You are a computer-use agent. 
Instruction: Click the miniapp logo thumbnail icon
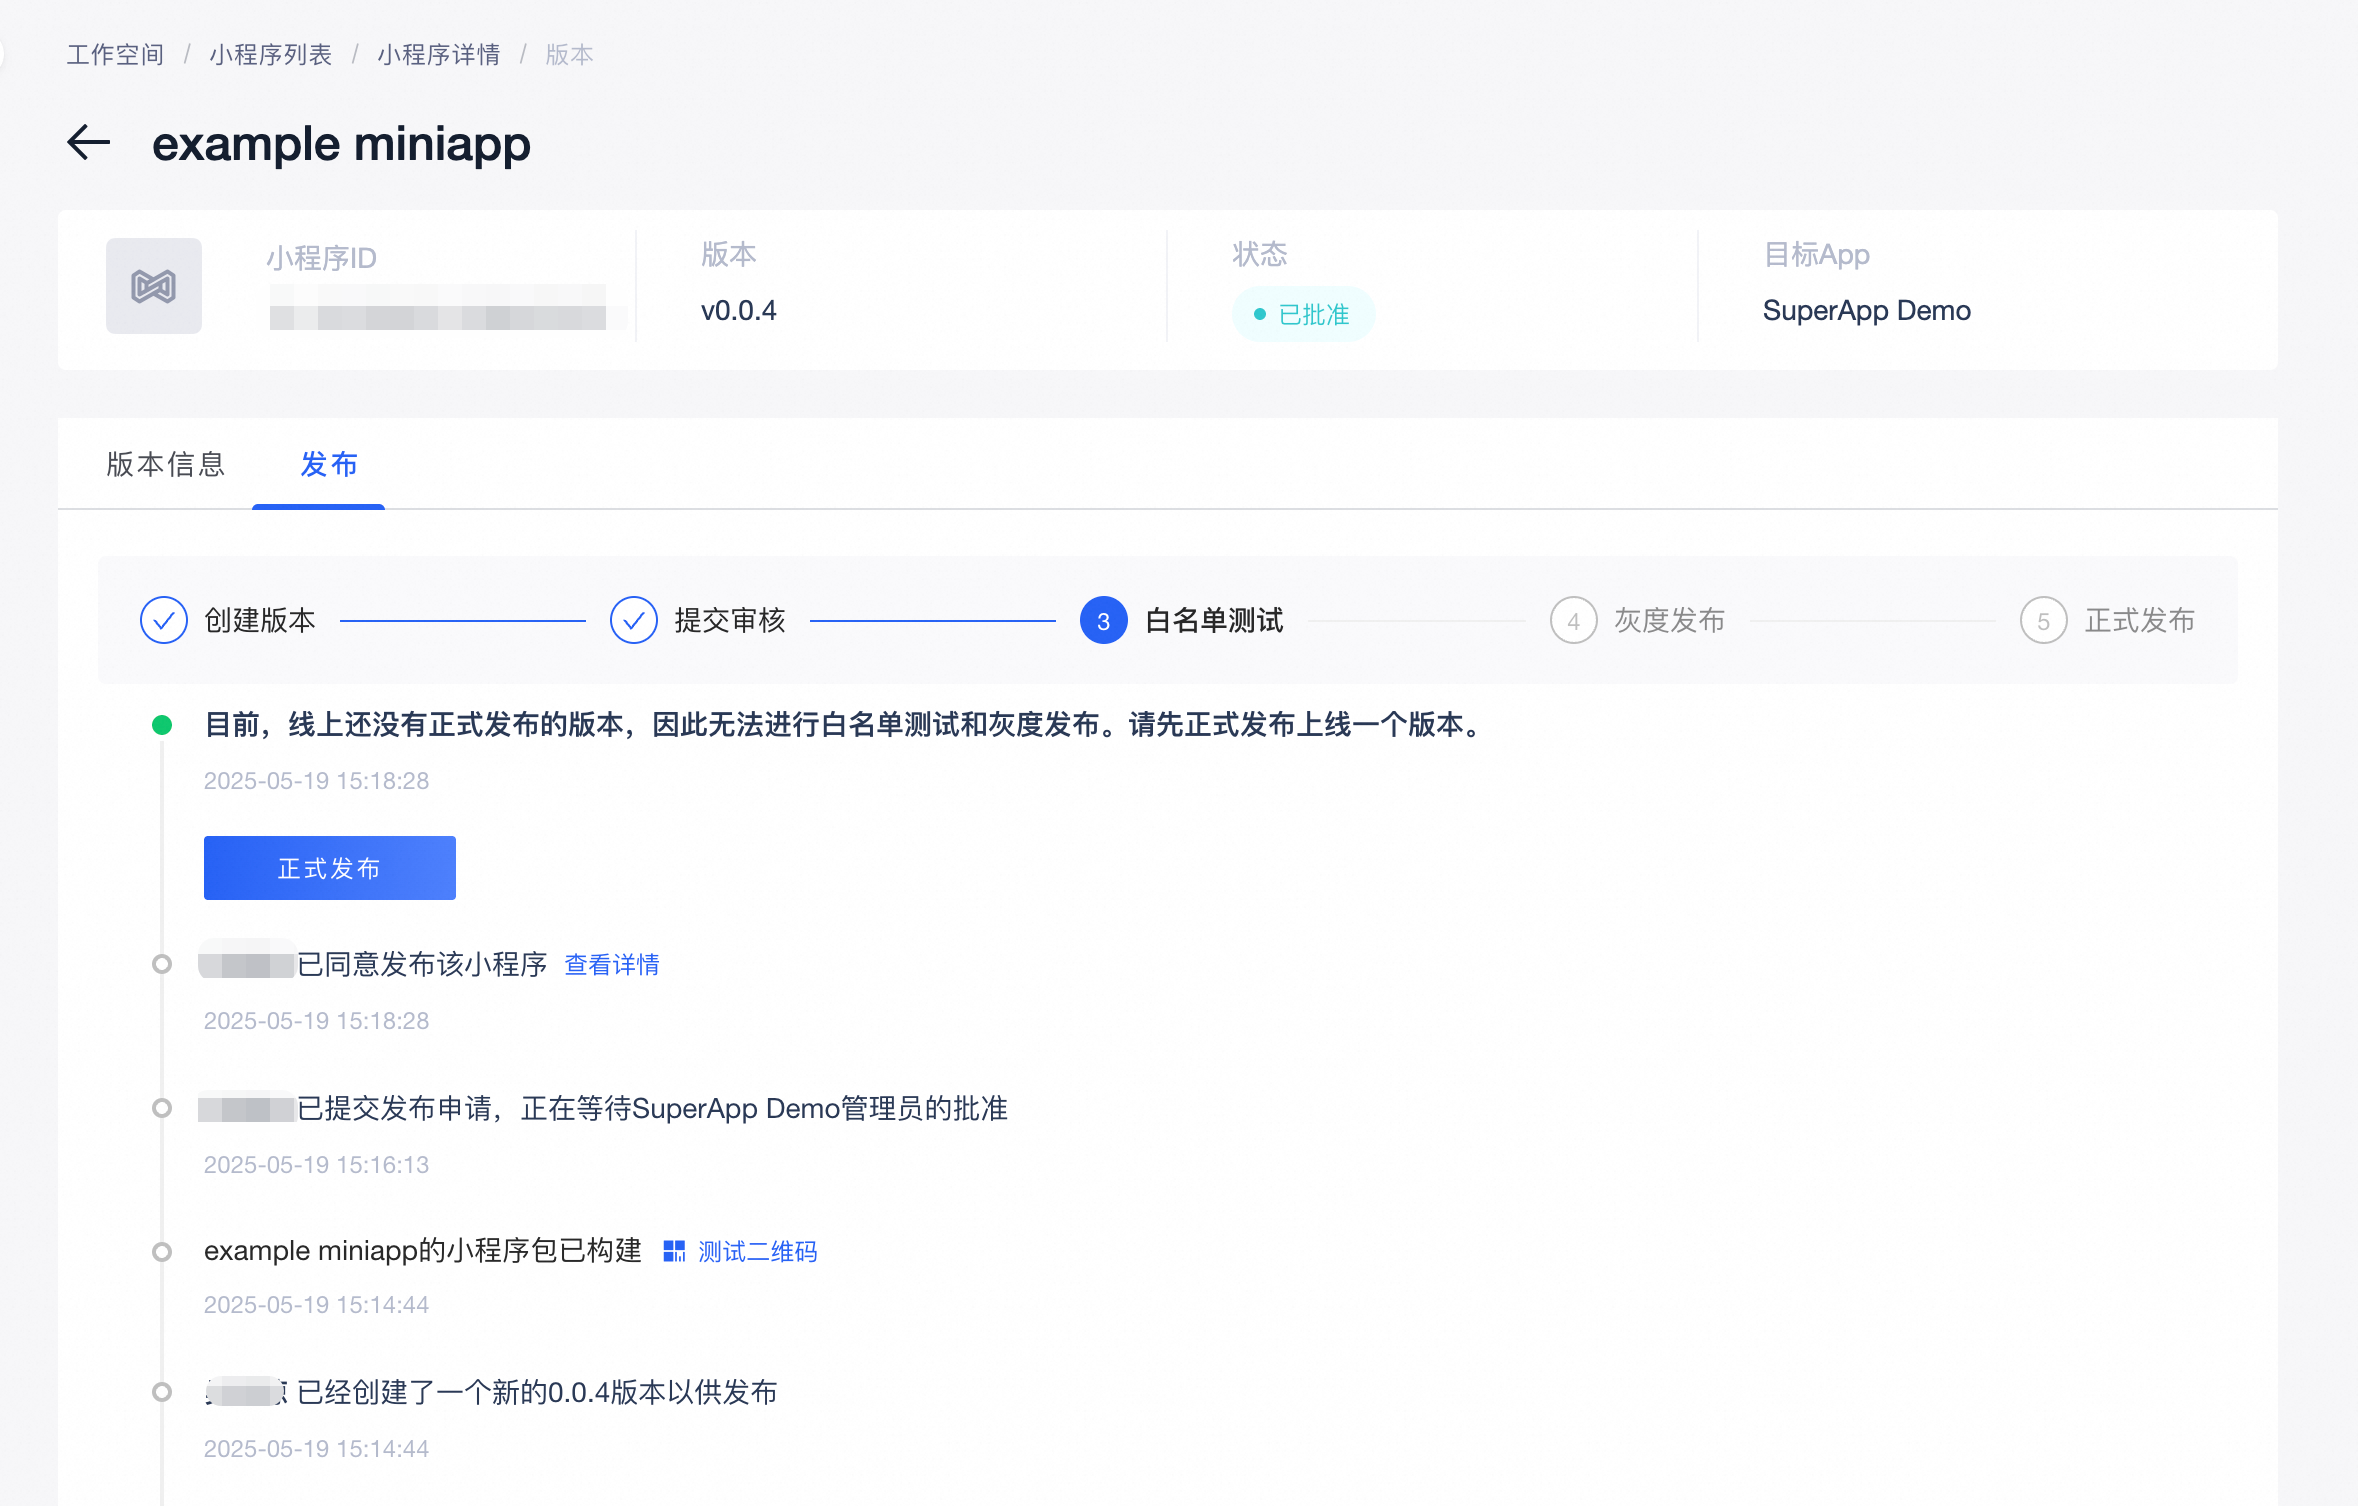coord(154,286)
